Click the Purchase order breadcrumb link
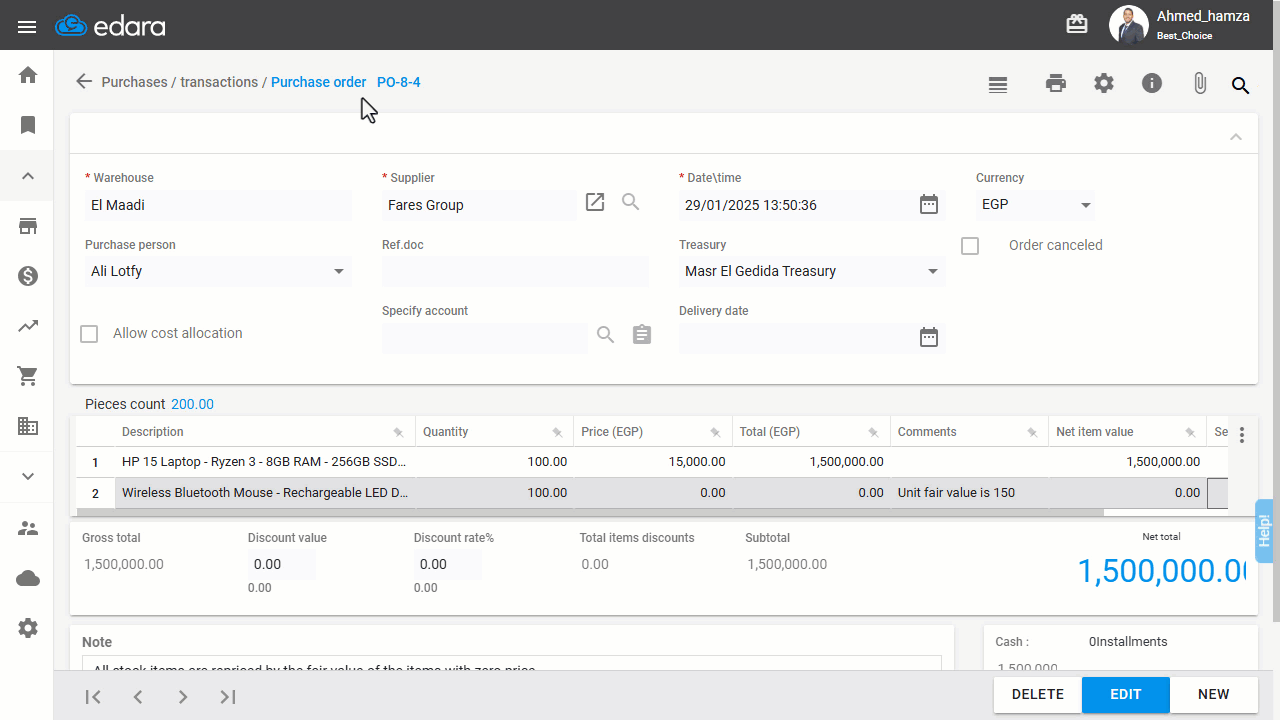 (318, 82)
